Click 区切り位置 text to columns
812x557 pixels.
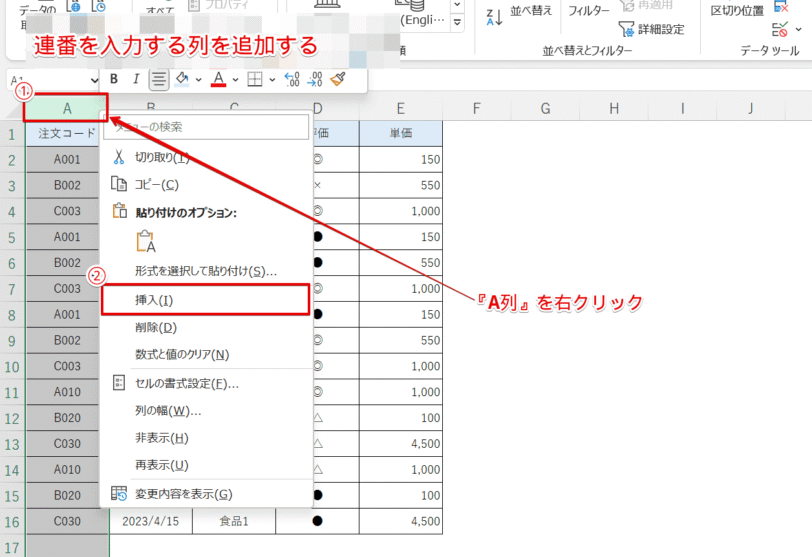coord(737,11)
